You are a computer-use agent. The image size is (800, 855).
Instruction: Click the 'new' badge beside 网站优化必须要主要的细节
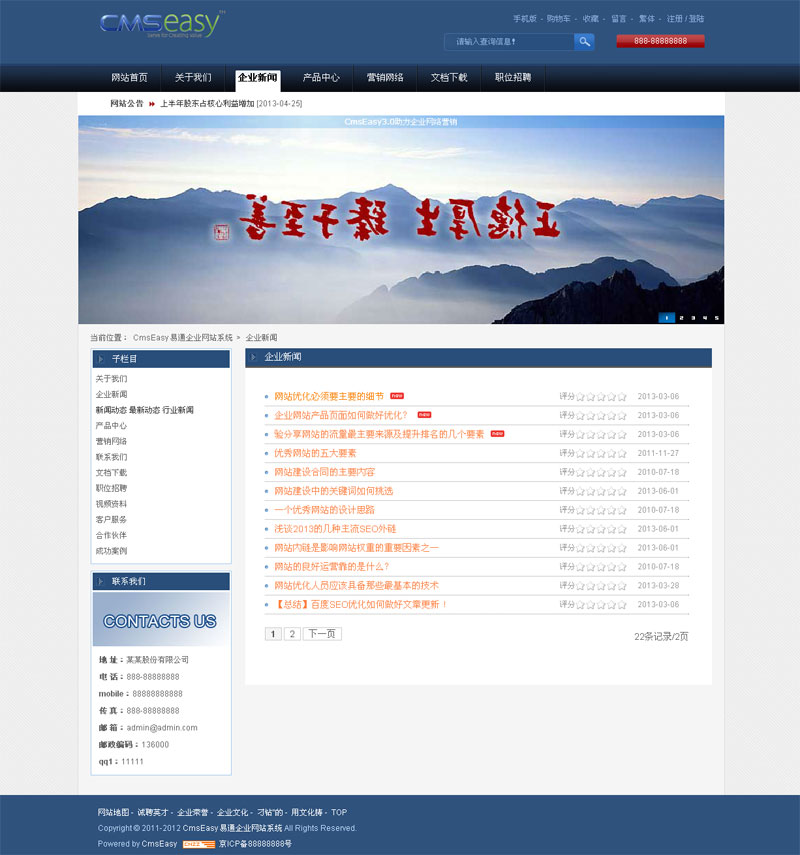pos(397,396)
